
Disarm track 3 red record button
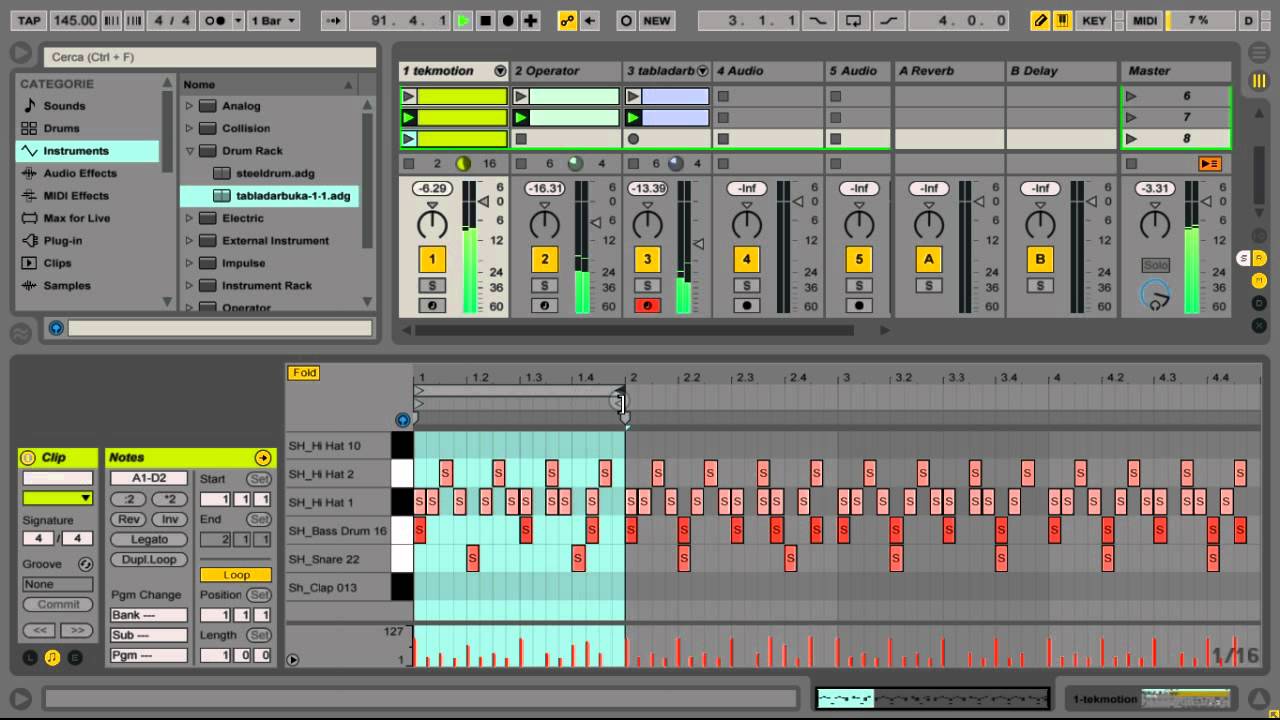647,306
